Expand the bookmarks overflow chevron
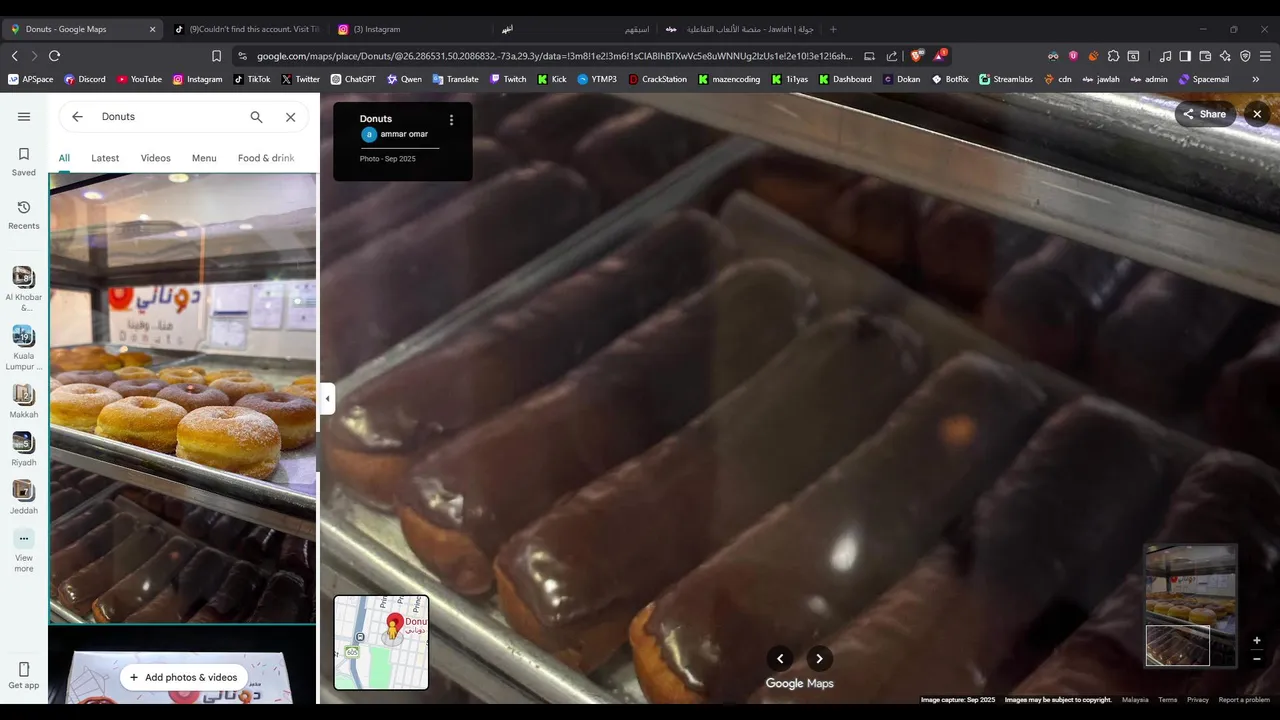 click(1256, 79)
